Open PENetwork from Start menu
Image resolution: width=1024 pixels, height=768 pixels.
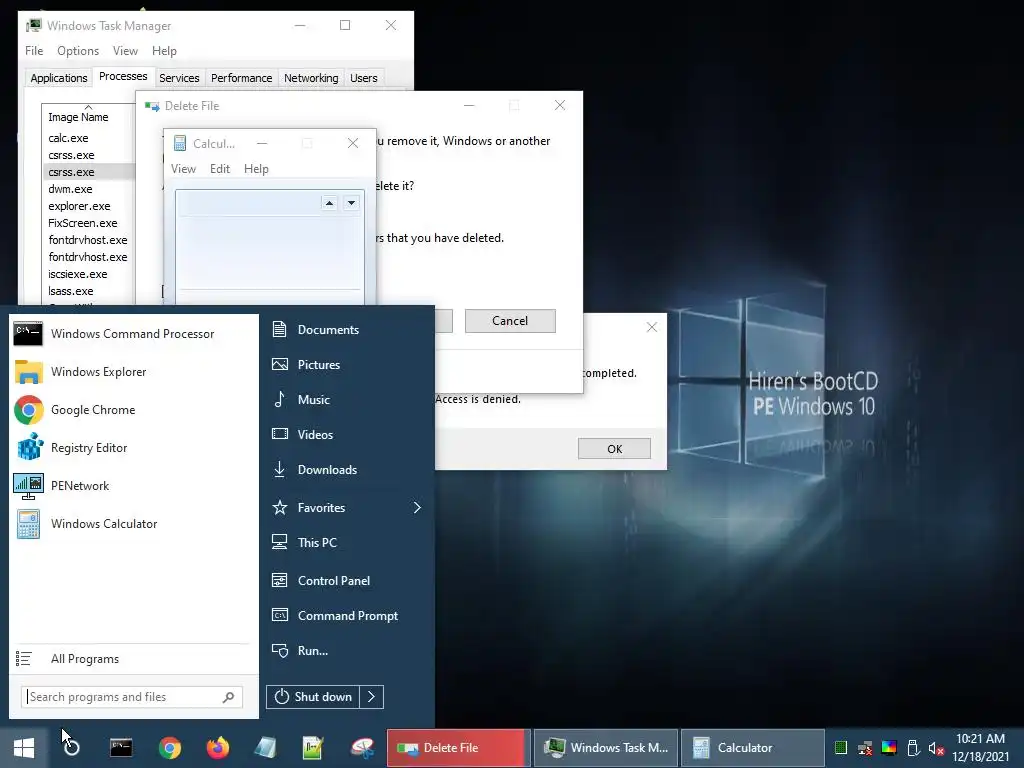pyautogui.click(x=133, y=486)
